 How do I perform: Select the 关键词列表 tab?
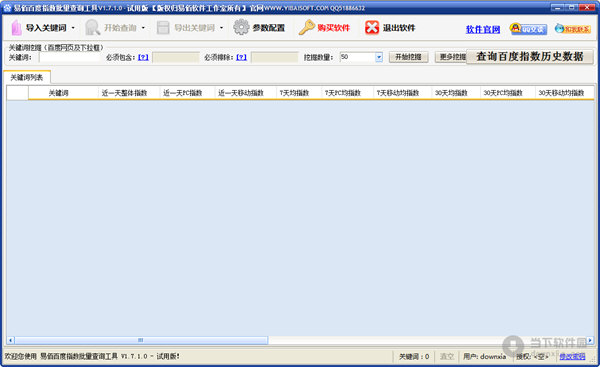[26, 77]
